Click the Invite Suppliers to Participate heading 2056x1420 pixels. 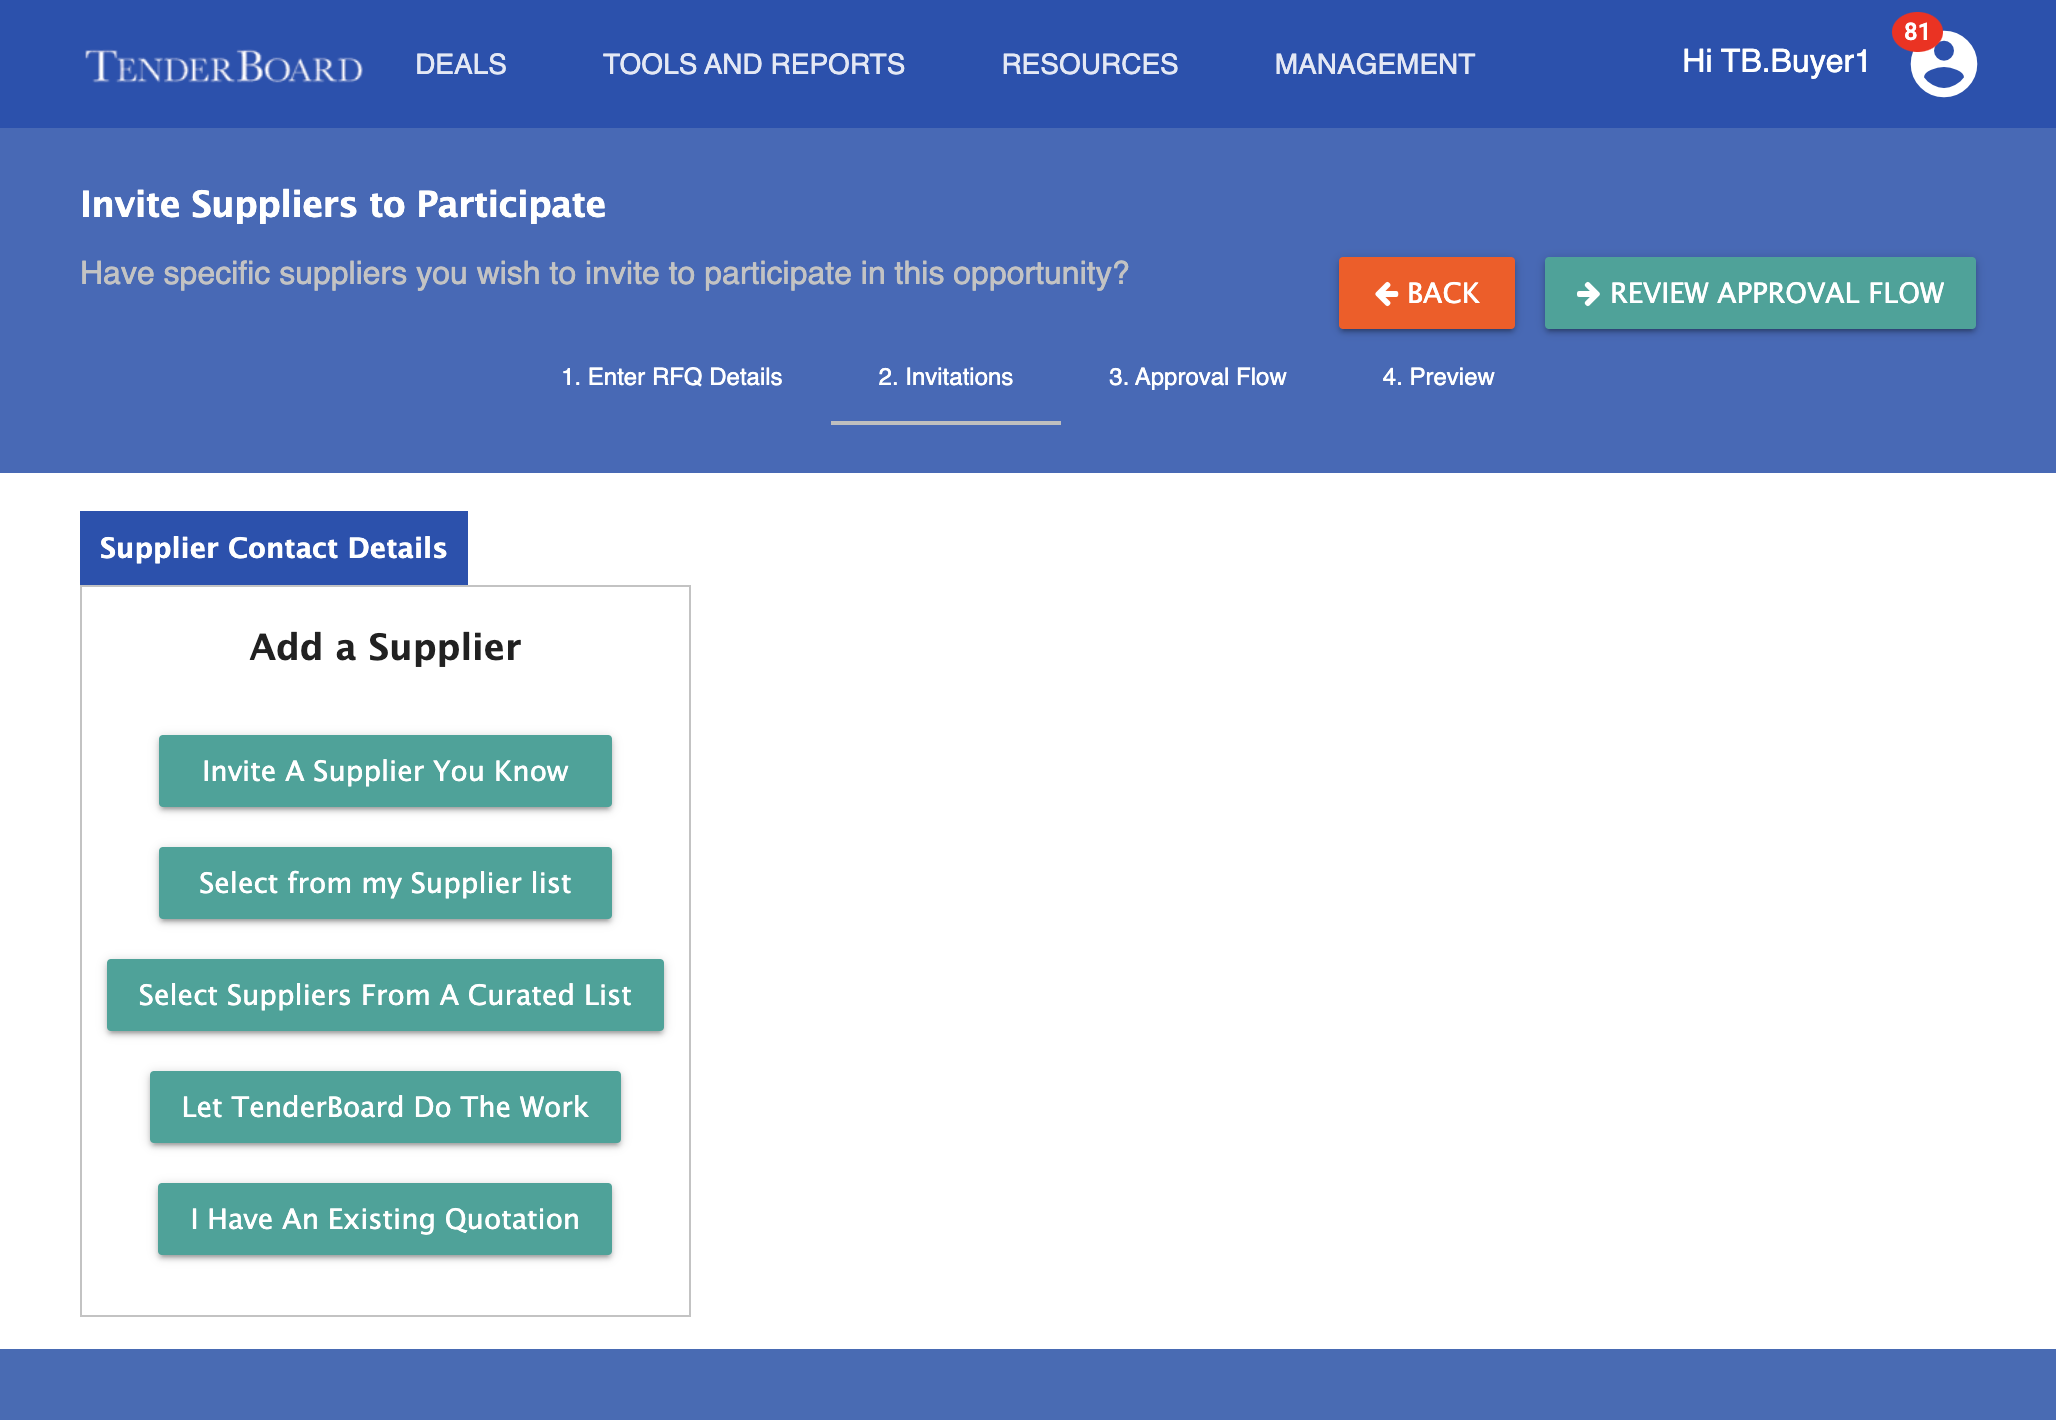343,204
